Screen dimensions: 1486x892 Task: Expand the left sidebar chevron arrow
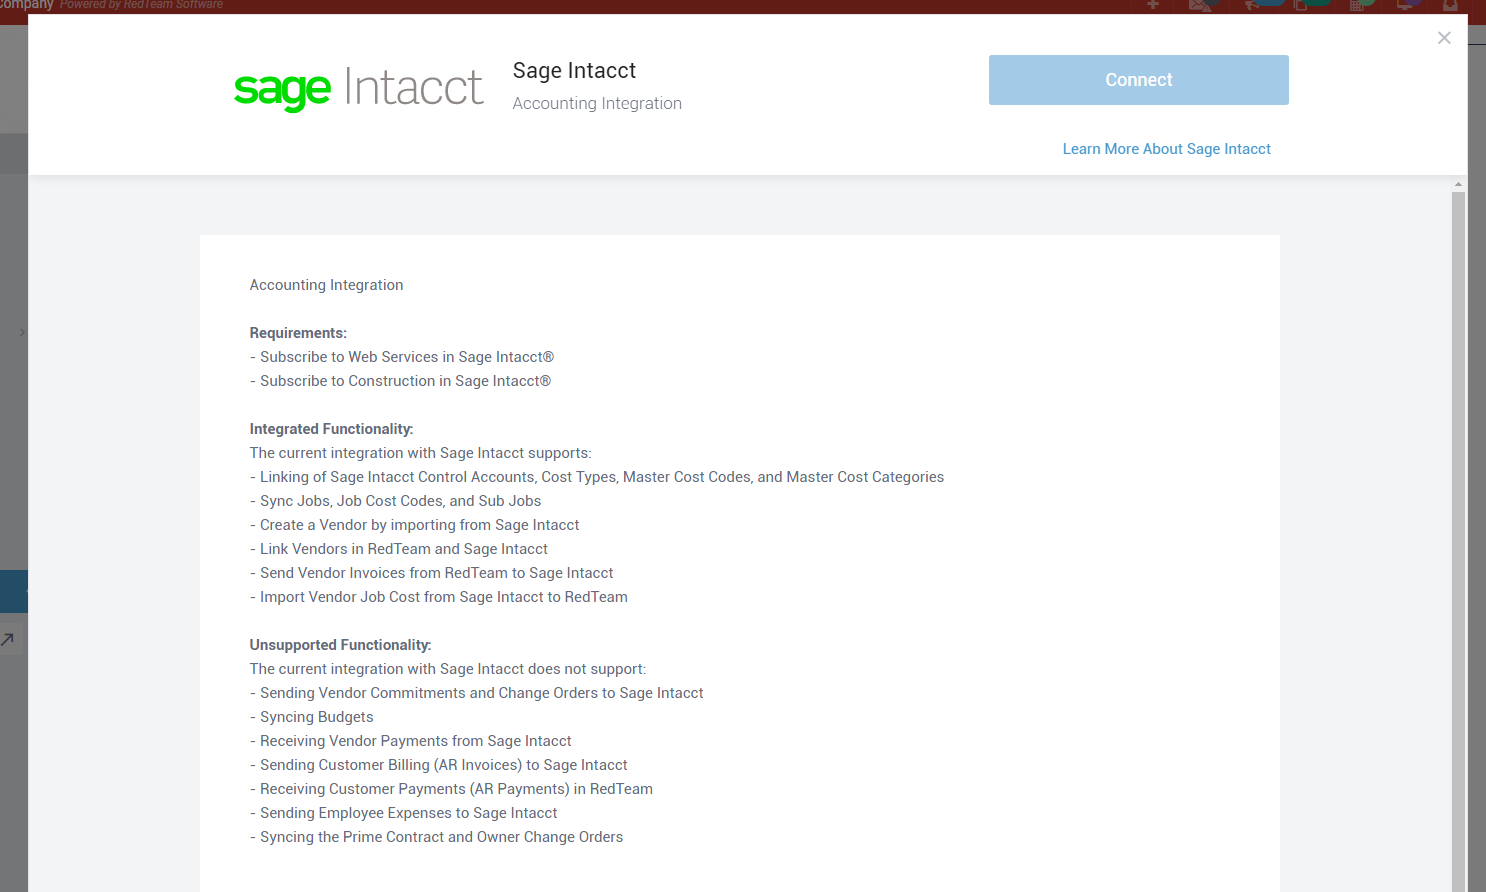[22, 332]
